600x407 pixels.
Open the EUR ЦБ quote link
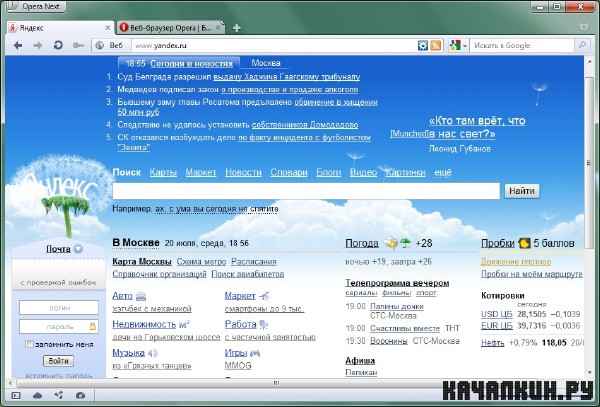(x=496, y=326)
